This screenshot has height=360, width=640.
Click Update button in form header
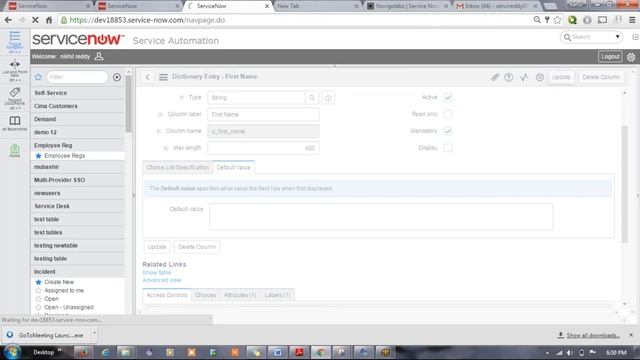(561, 77)
